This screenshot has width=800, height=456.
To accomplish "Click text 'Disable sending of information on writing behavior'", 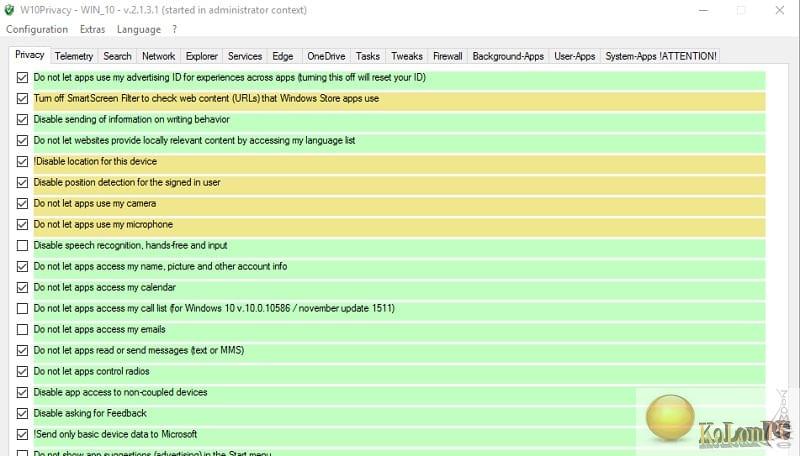I will (132, 119).
